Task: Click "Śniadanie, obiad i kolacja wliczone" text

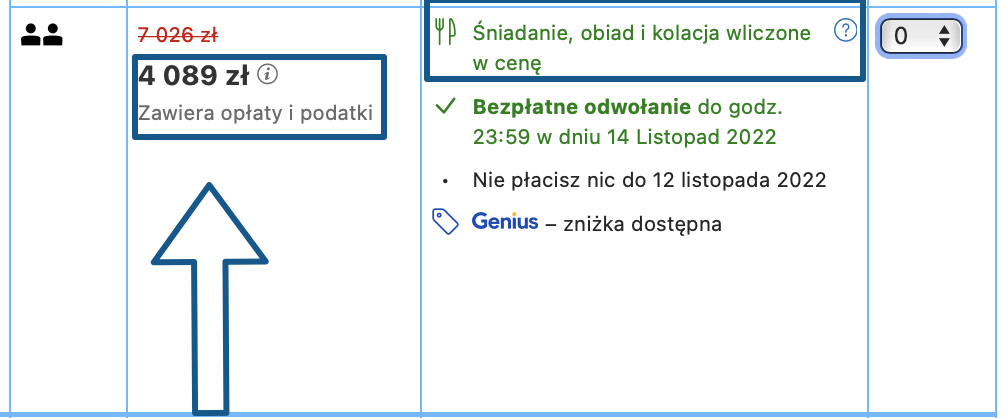Action: pyautogui.click(x=642, y=33)
